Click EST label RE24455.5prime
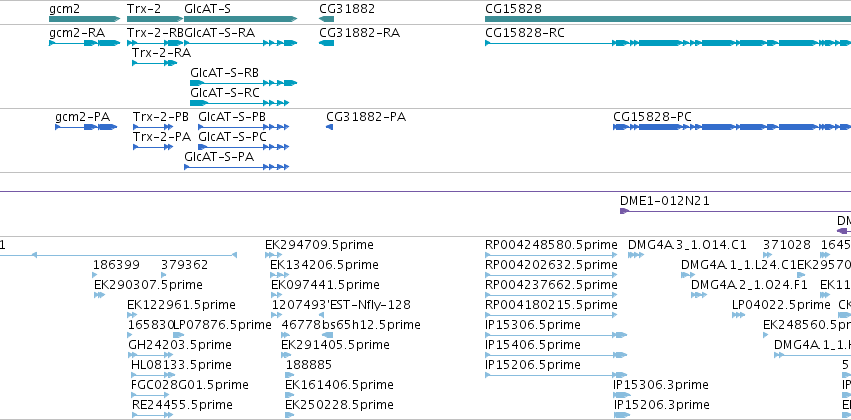The image size is (851, 420). tap(182, 405)
